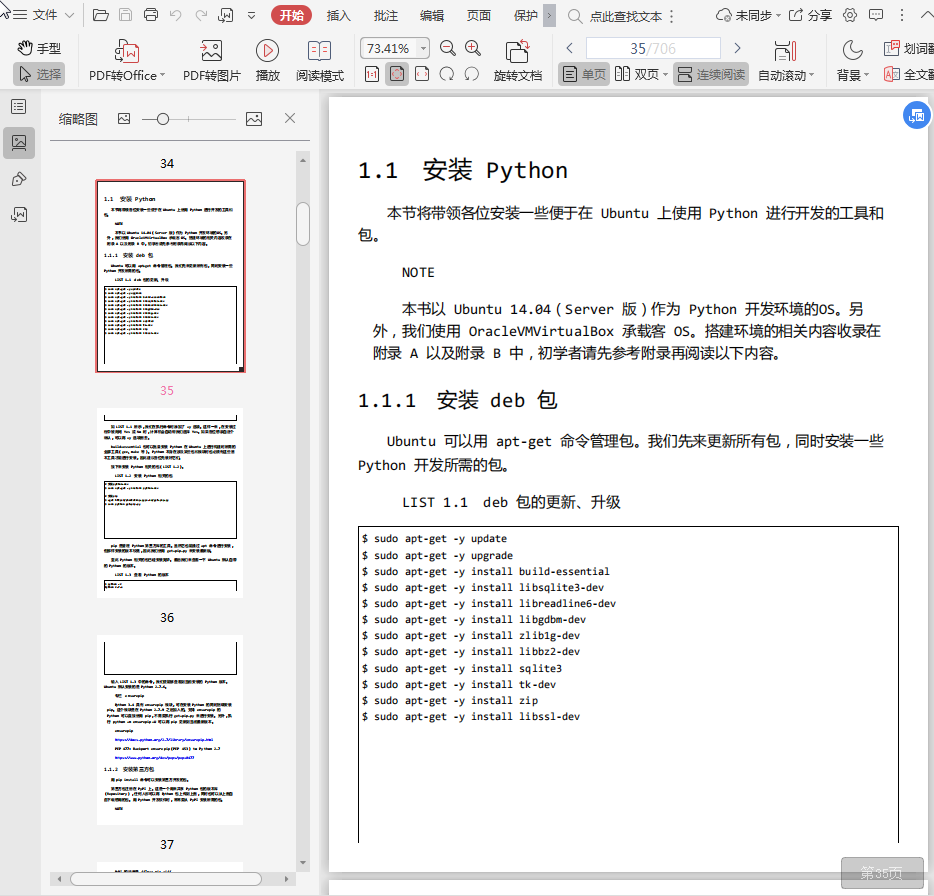Screen dimensions: 934x896
Task: Close the 缩略图 thumbnail panel
Action: point(290,119)
